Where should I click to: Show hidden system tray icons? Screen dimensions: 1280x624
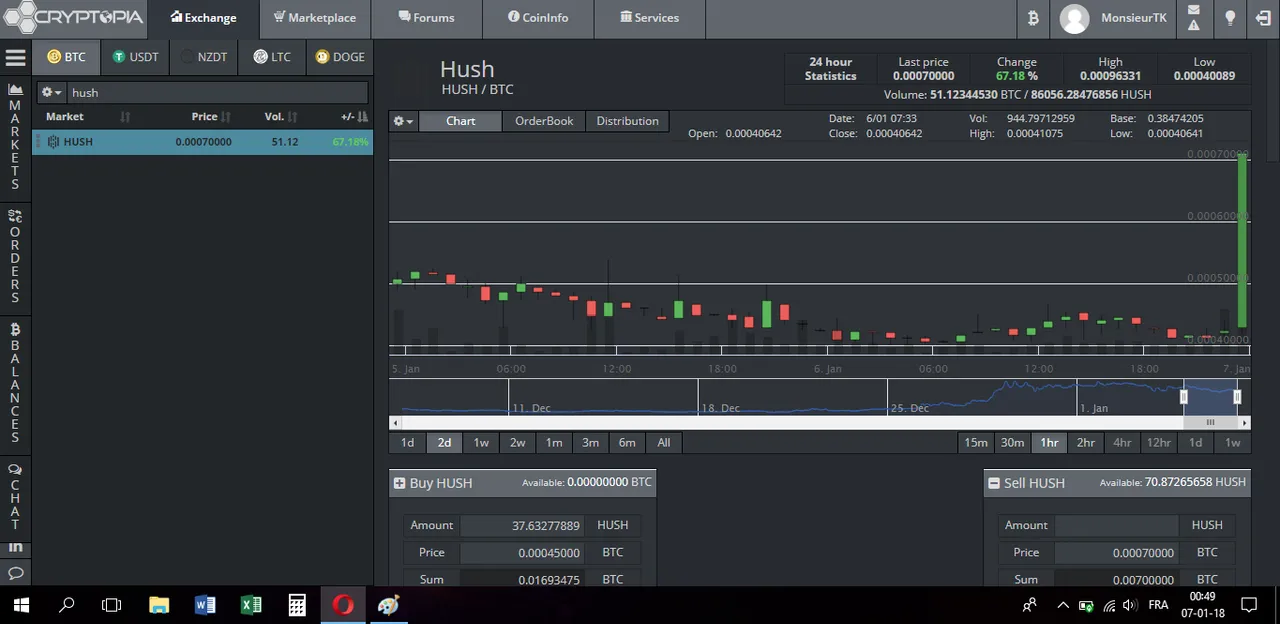(1062, 605)
